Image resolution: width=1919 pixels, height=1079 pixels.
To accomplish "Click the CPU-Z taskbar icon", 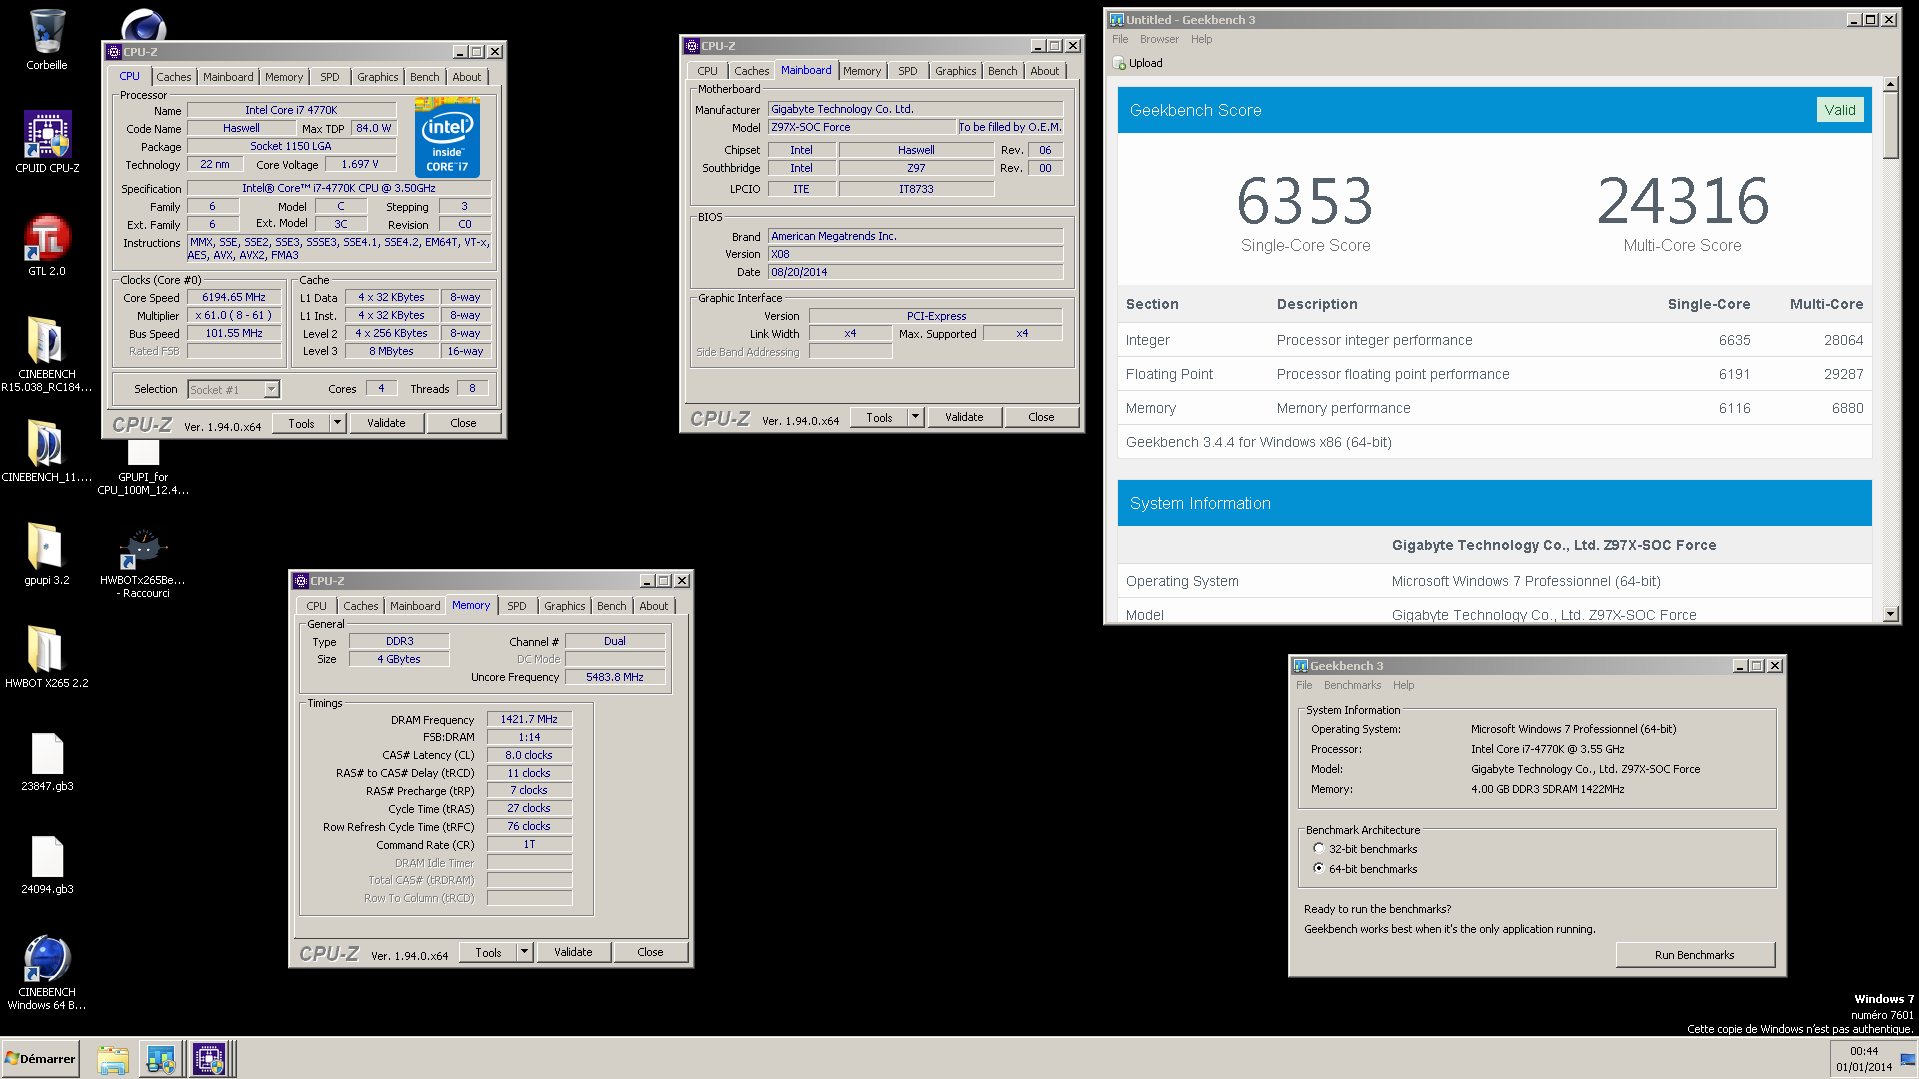I will 209,1059.
